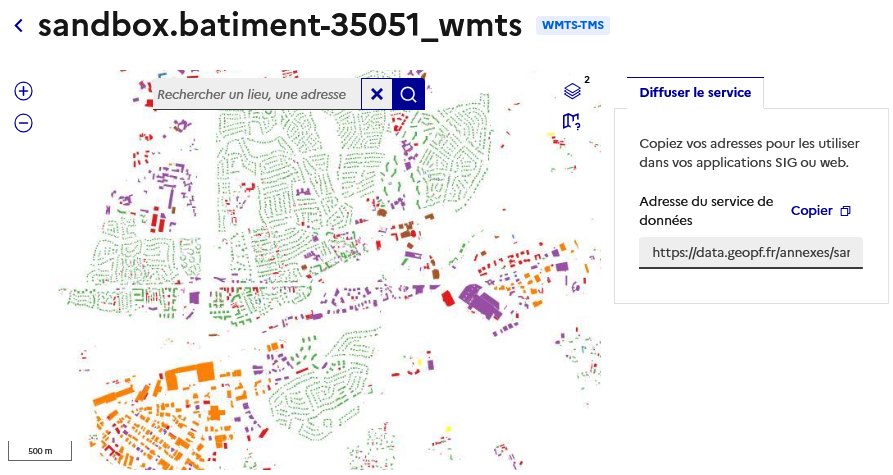Select the Diffuser le service tab
893x475 pixels.
coord(695,93)
